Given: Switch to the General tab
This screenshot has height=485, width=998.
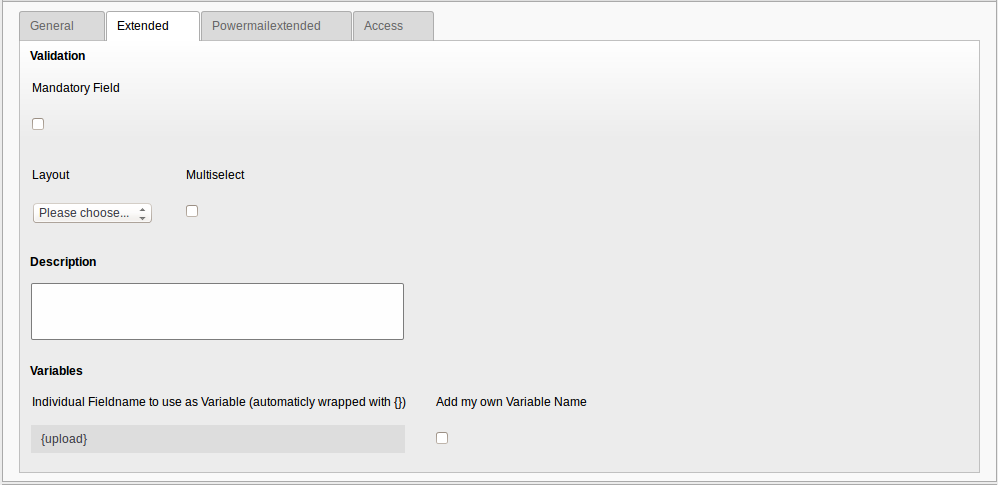Looking at the screenshot, I should click(52, 26).
